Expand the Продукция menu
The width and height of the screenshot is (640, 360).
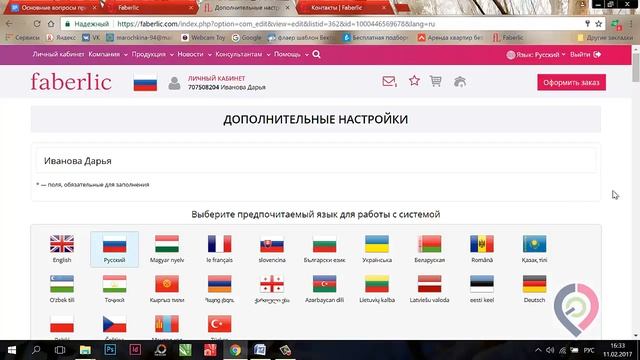pos(153,54)
